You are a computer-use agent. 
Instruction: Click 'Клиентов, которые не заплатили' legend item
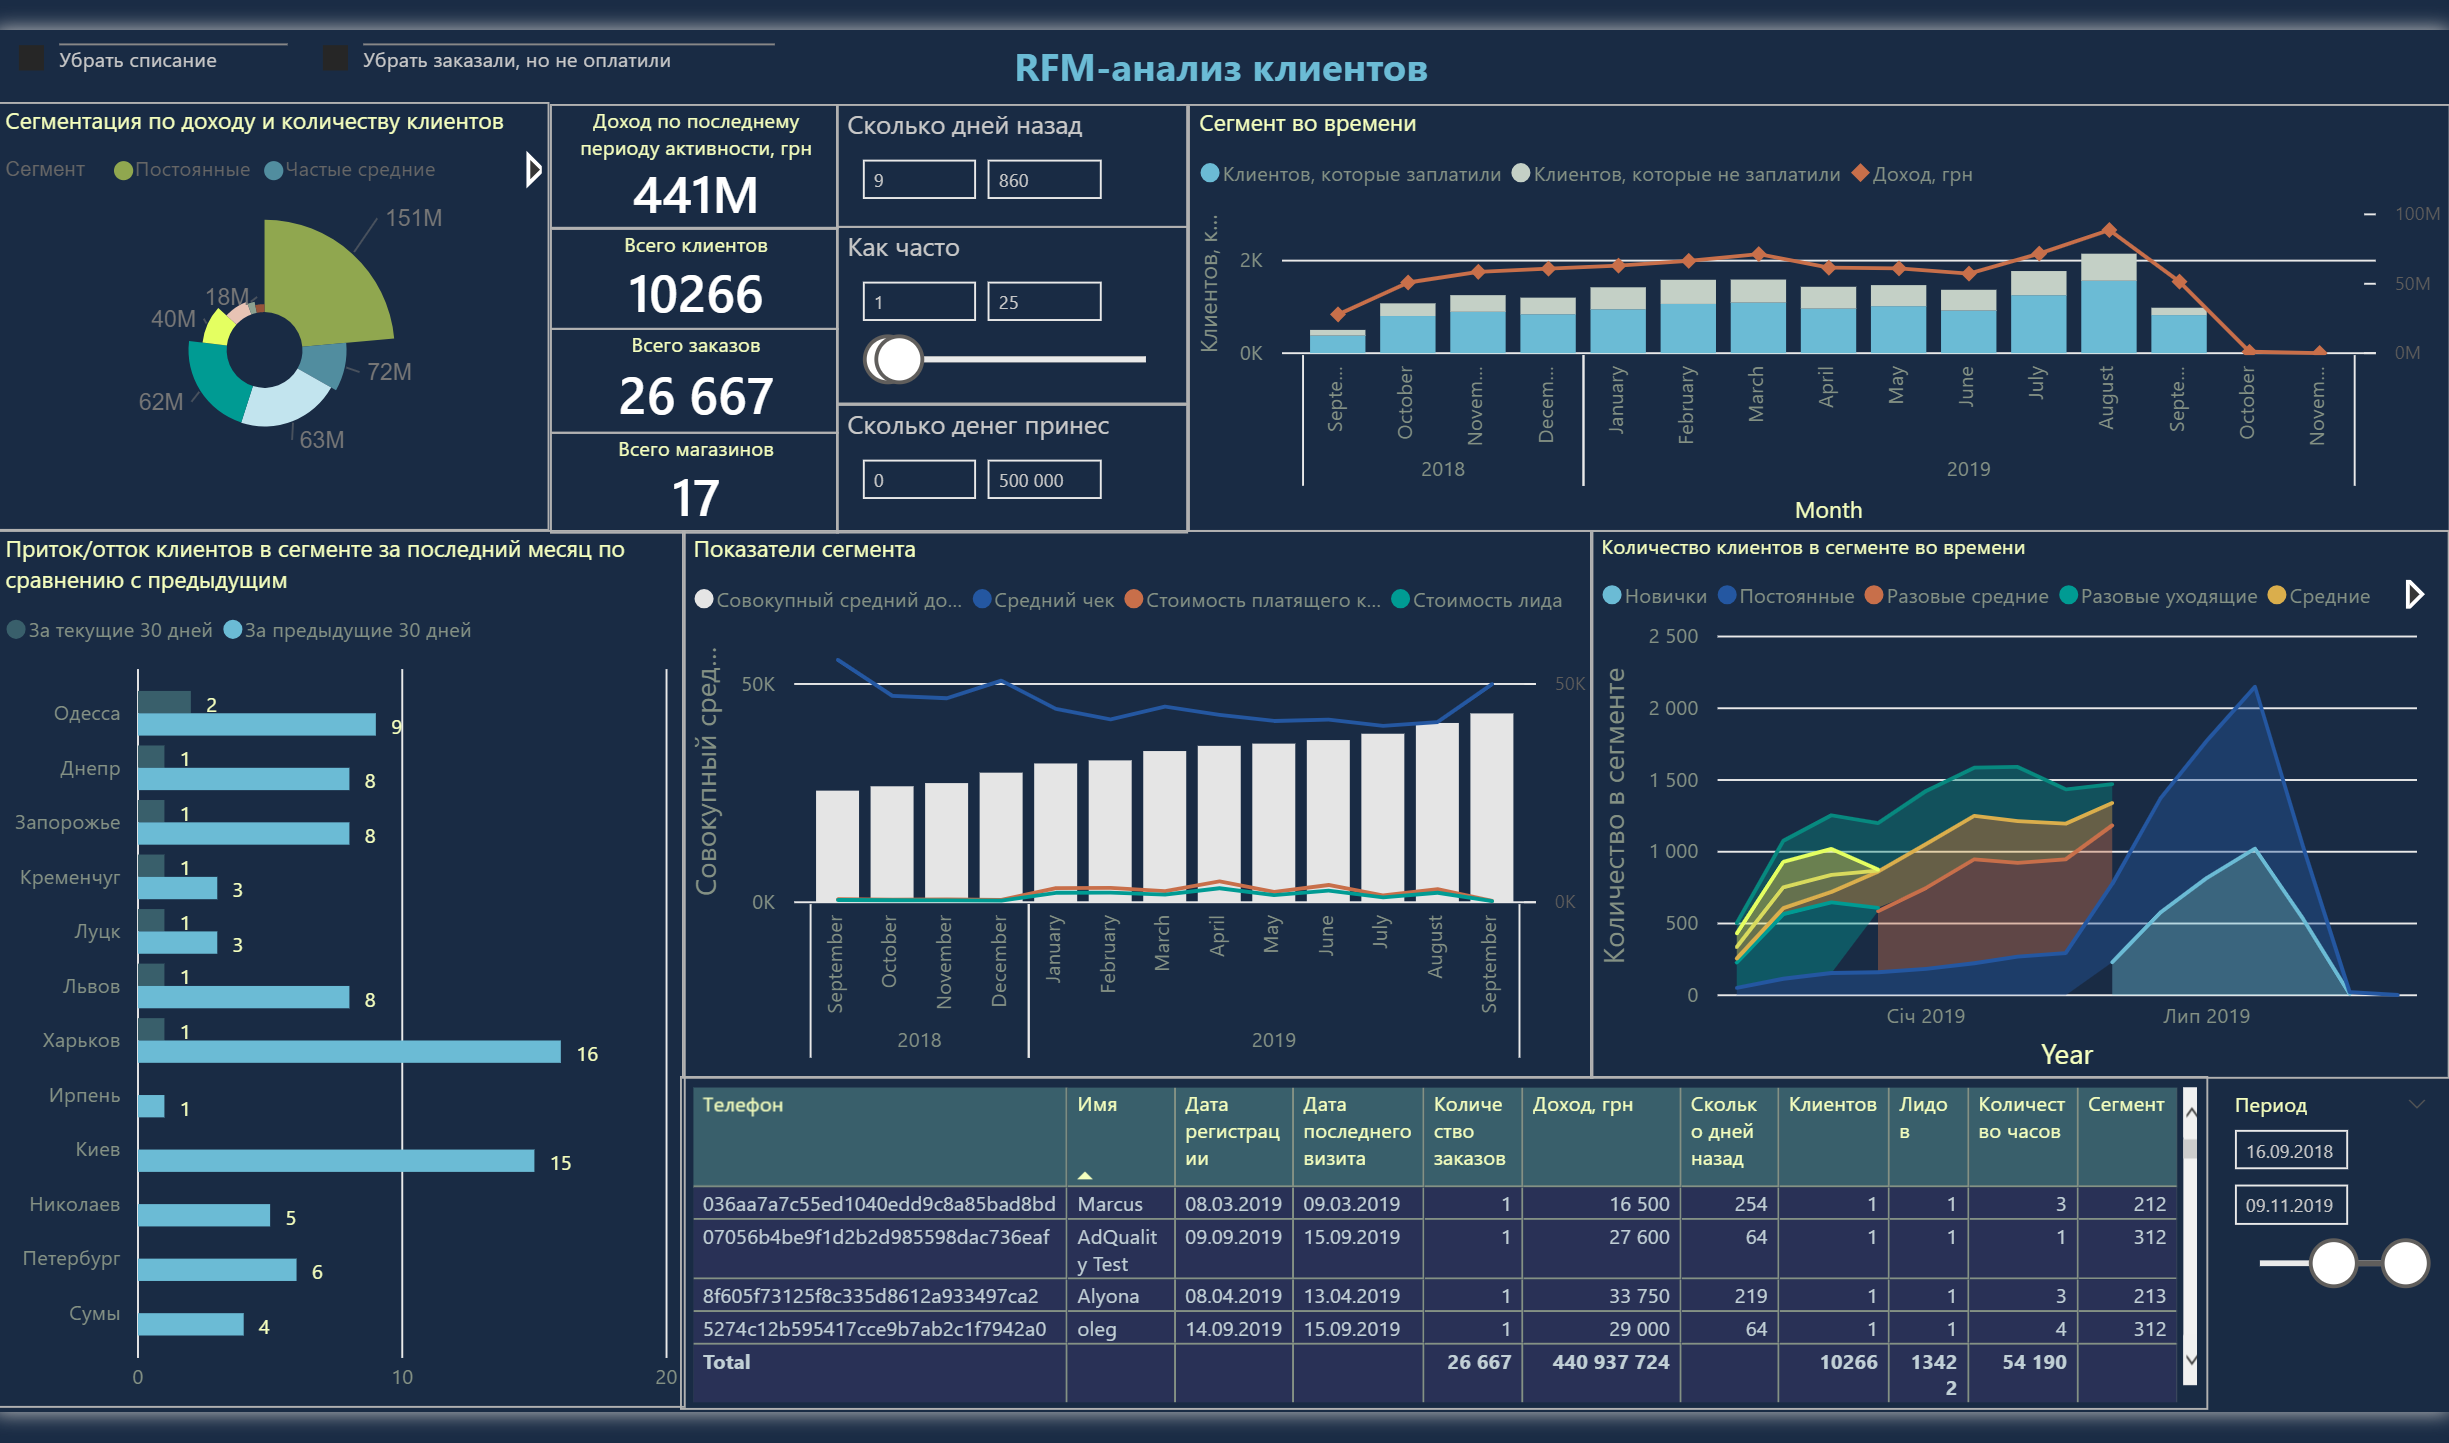[1676, 174]
